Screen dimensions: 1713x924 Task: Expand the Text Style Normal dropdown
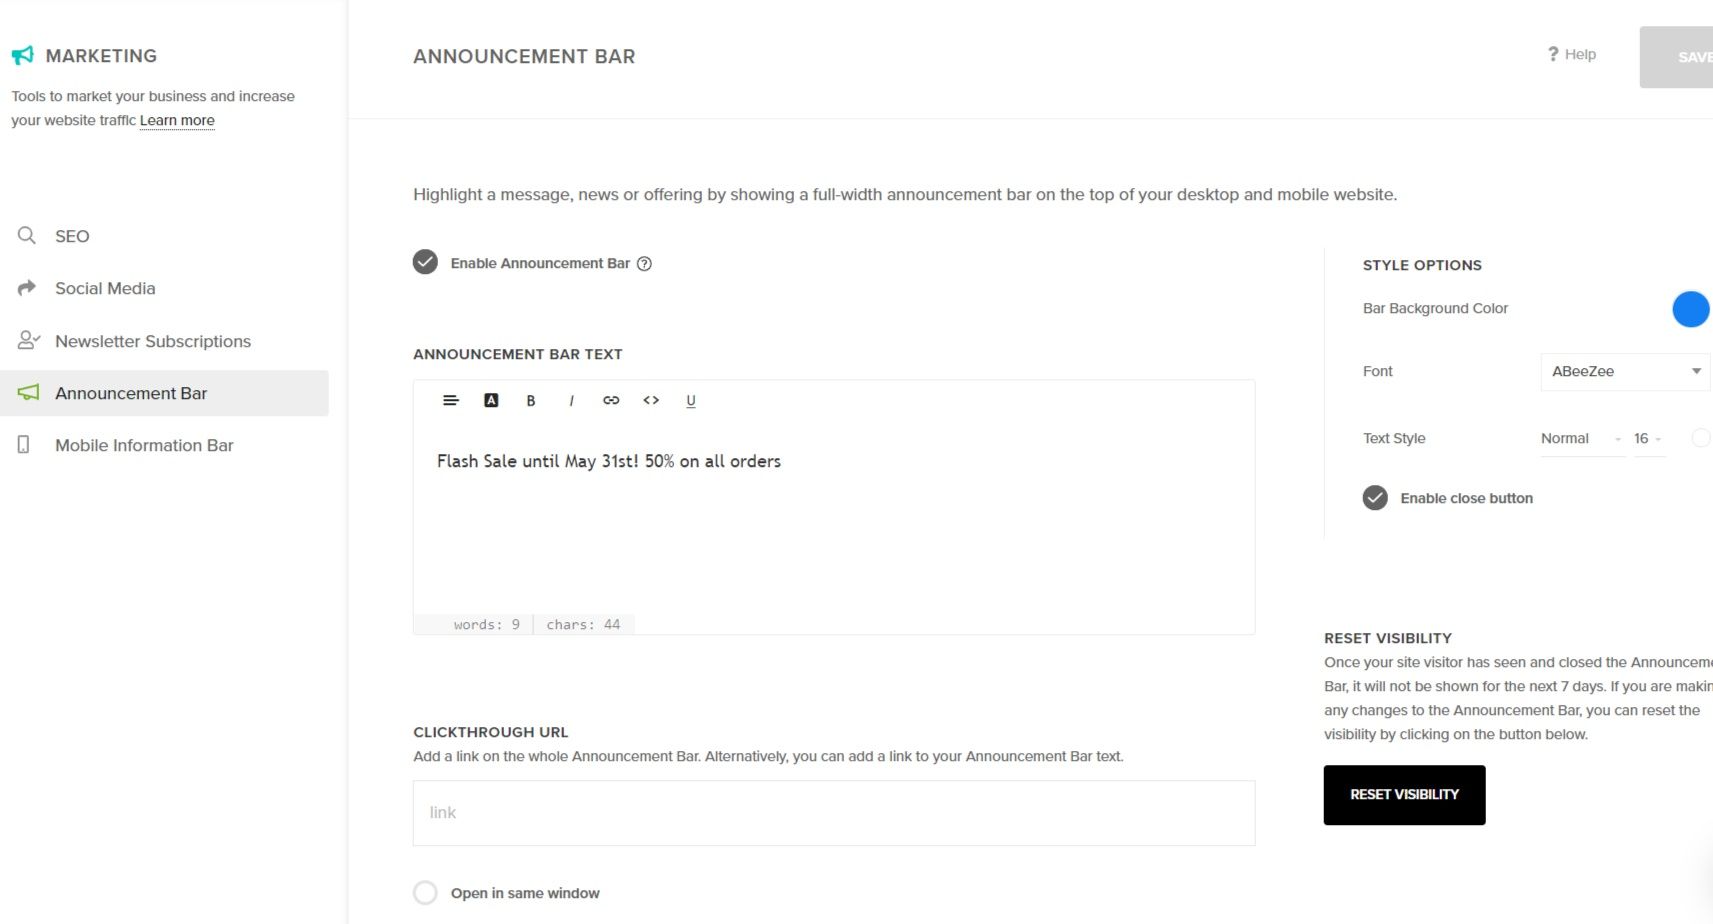(1582, 439)
